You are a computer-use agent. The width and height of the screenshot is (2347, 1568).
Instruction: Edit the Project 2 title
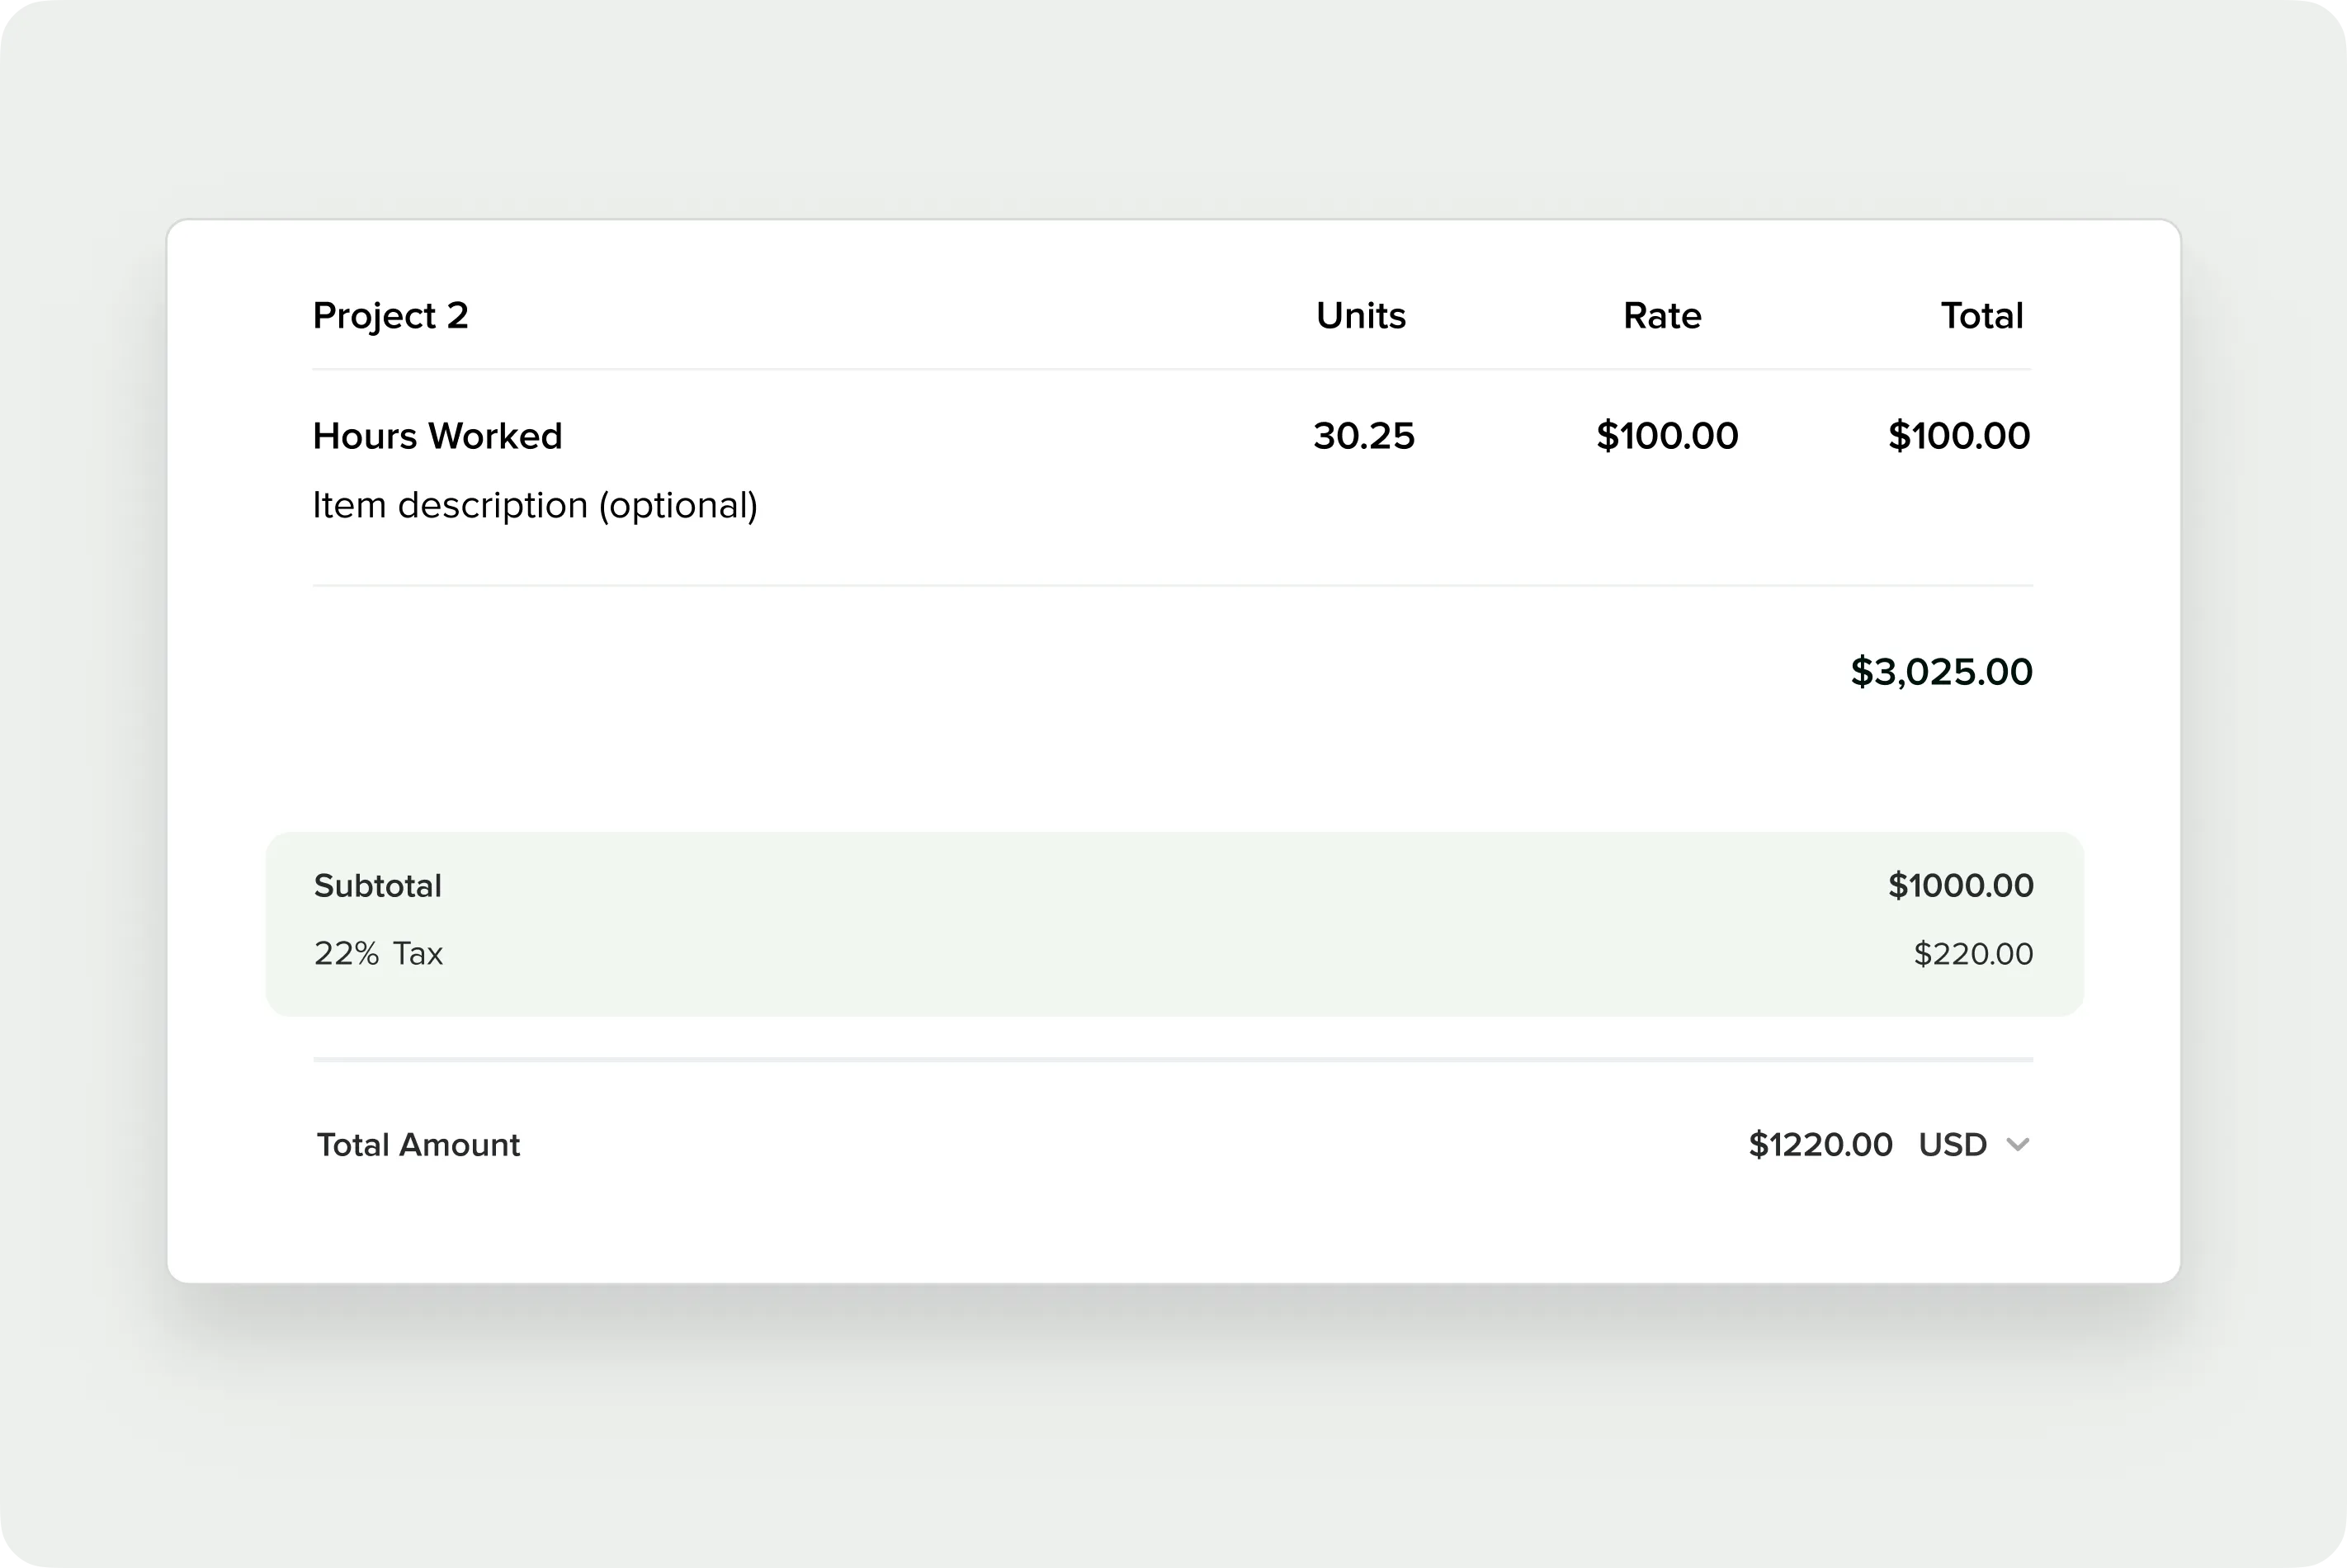click(391, 315)
